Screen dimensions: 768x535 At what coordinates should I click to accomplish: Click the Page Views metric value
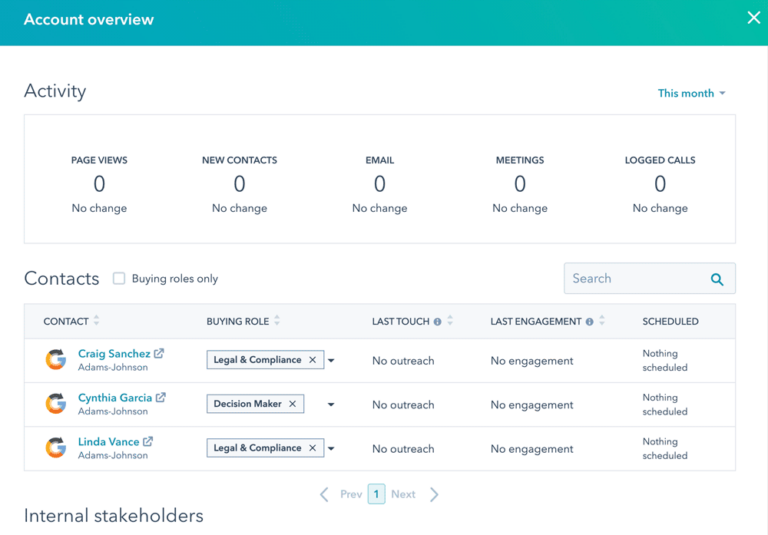[99, 184]
